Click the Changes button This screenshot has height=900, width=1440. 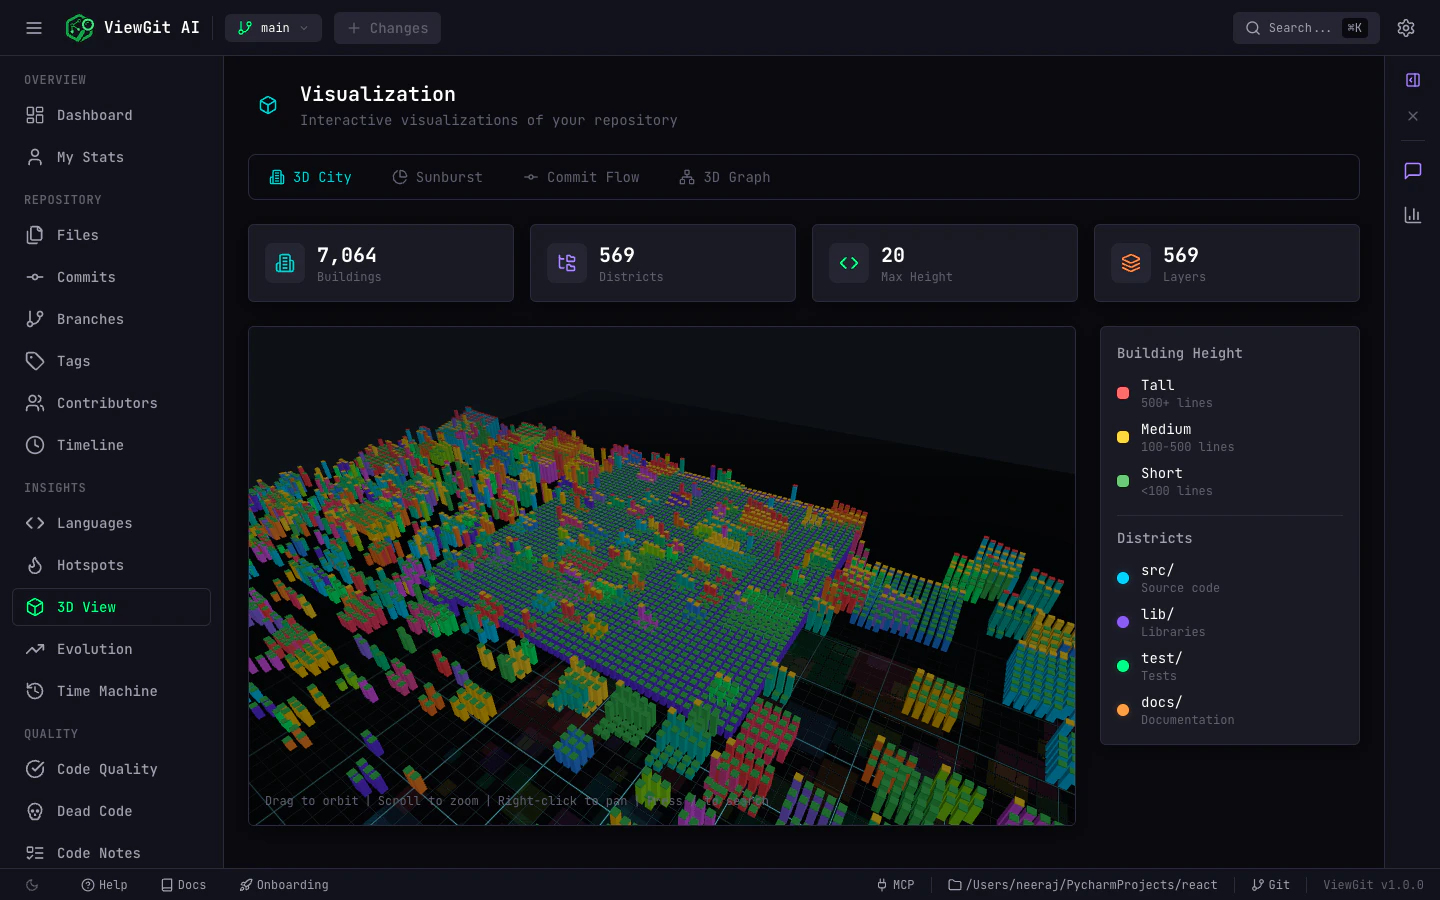pyautogui.click(x=387, y=28)
